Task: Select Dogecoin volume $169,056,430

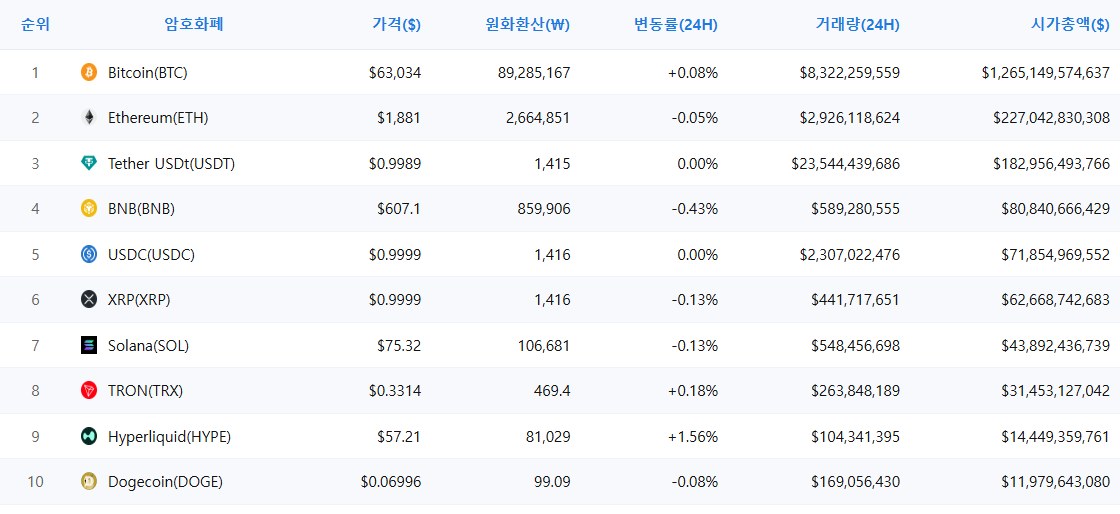Action: point(856,483)
